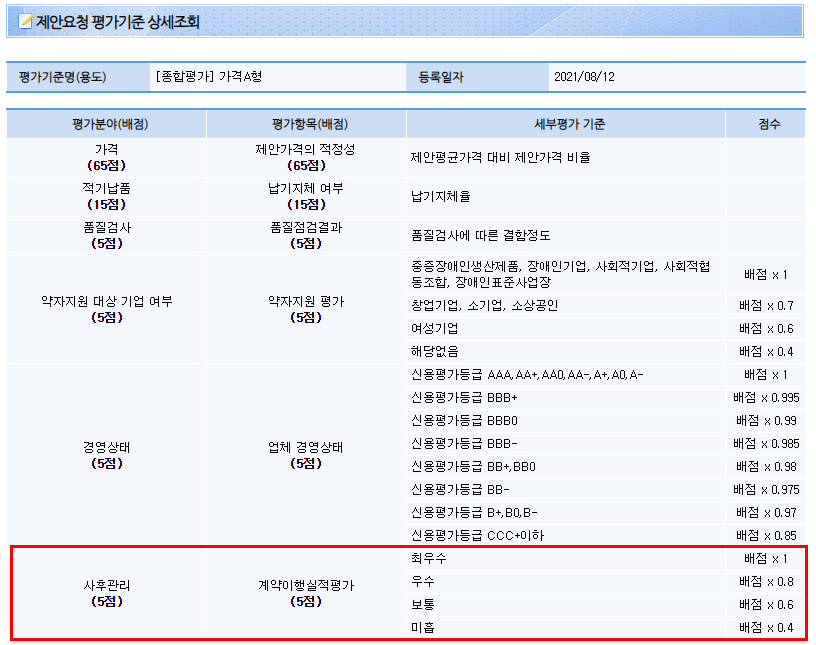Viewport: 816px width, 645px height.
Task: Select score '배점 x 0.6' for 보통
Action: [766, 604]
